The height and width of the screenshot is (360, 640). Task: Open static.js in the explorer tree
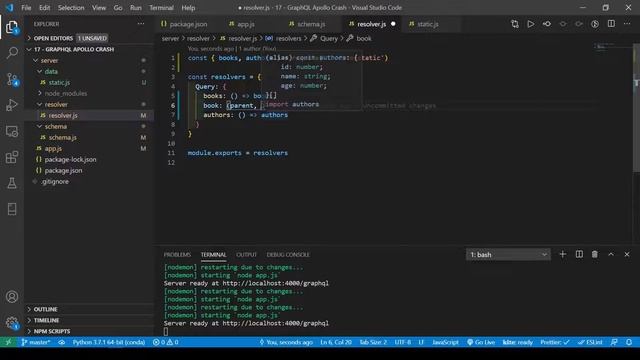point(89,82)
